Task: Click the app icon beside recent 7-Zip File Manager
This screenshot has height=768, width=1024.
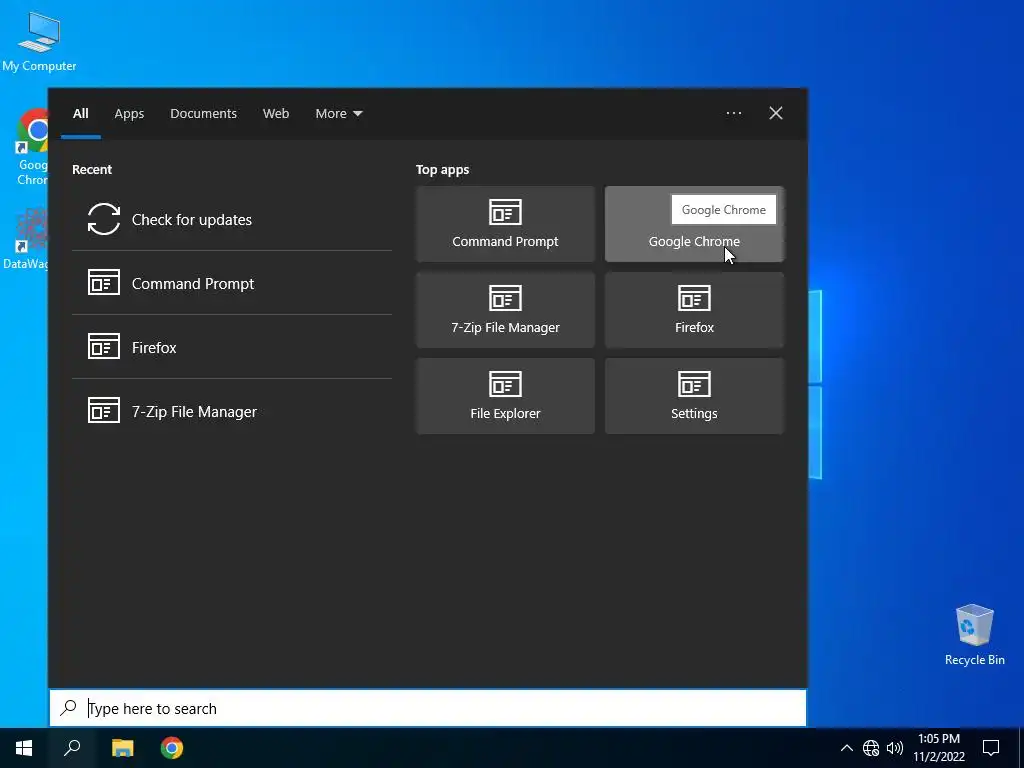Action: (x=104, y=410)
